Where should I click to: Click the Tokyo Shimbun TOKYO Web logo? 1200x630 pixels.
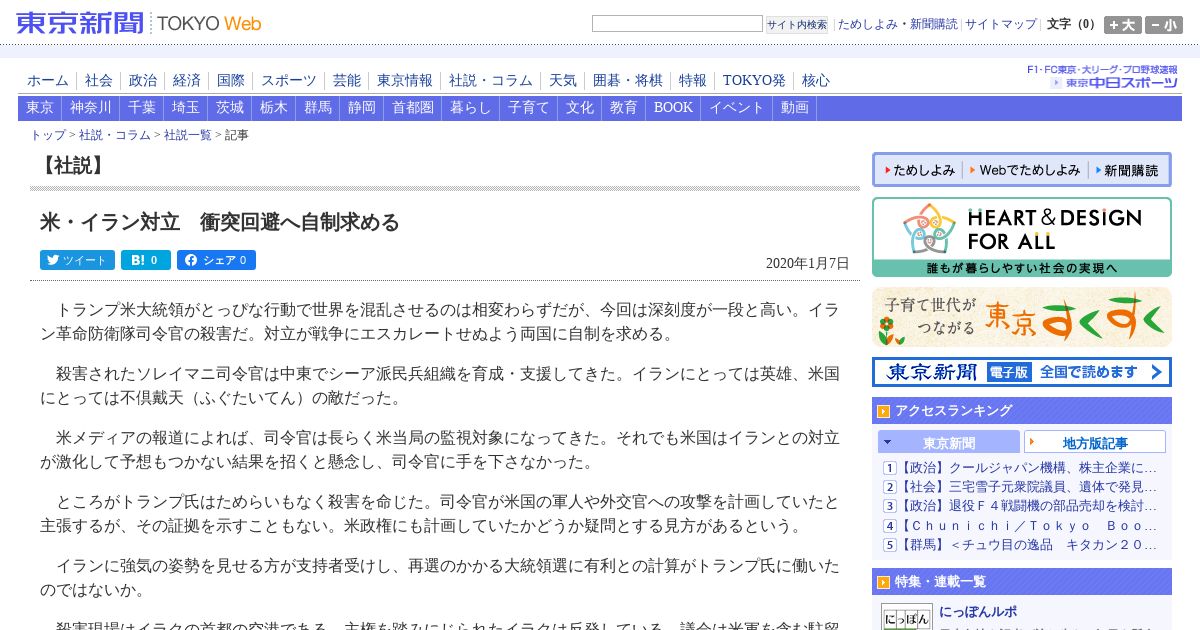tap(139, 22)
